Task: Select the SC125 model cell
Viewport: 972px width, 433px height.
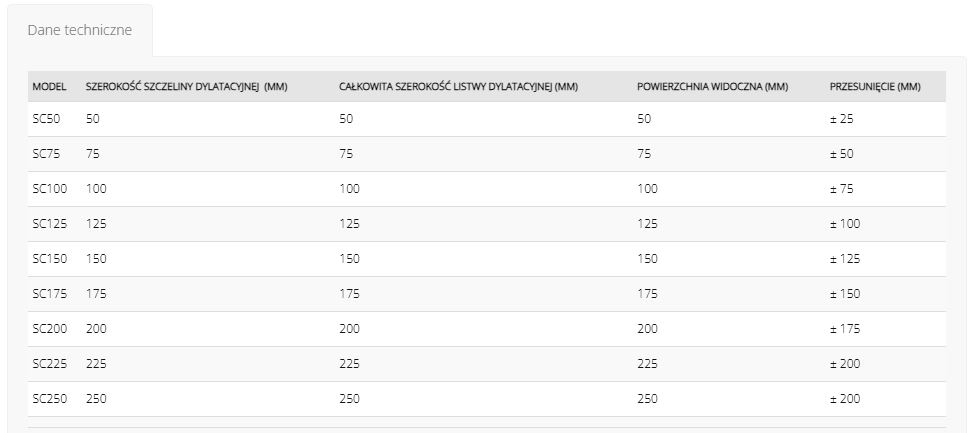Action: (x=50, y=224)
